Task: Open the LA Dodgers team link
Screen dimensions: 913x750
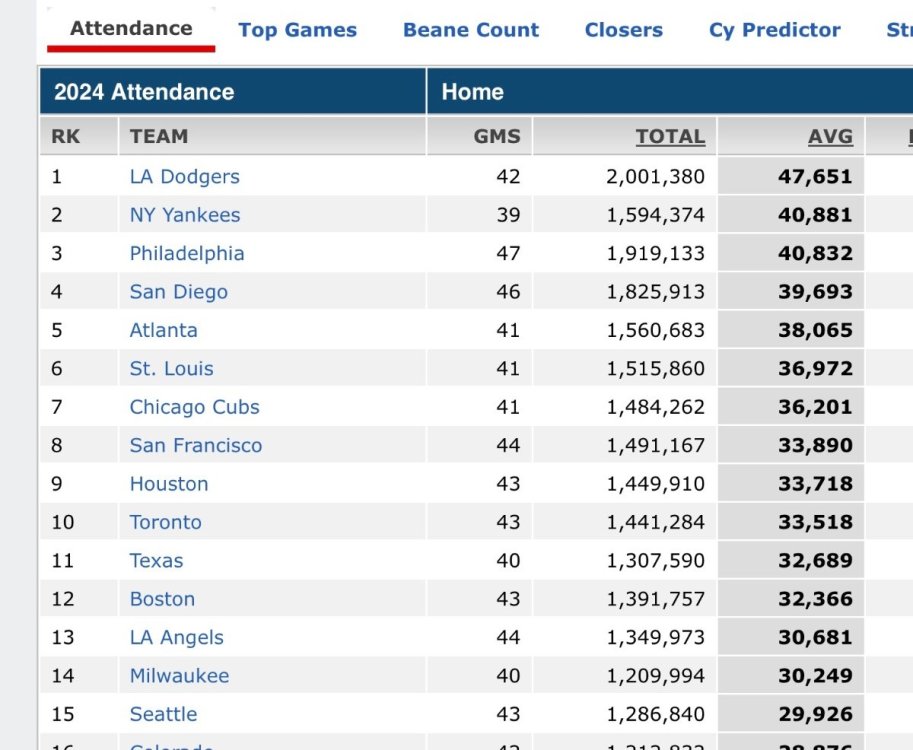Action: pos(185,177)
